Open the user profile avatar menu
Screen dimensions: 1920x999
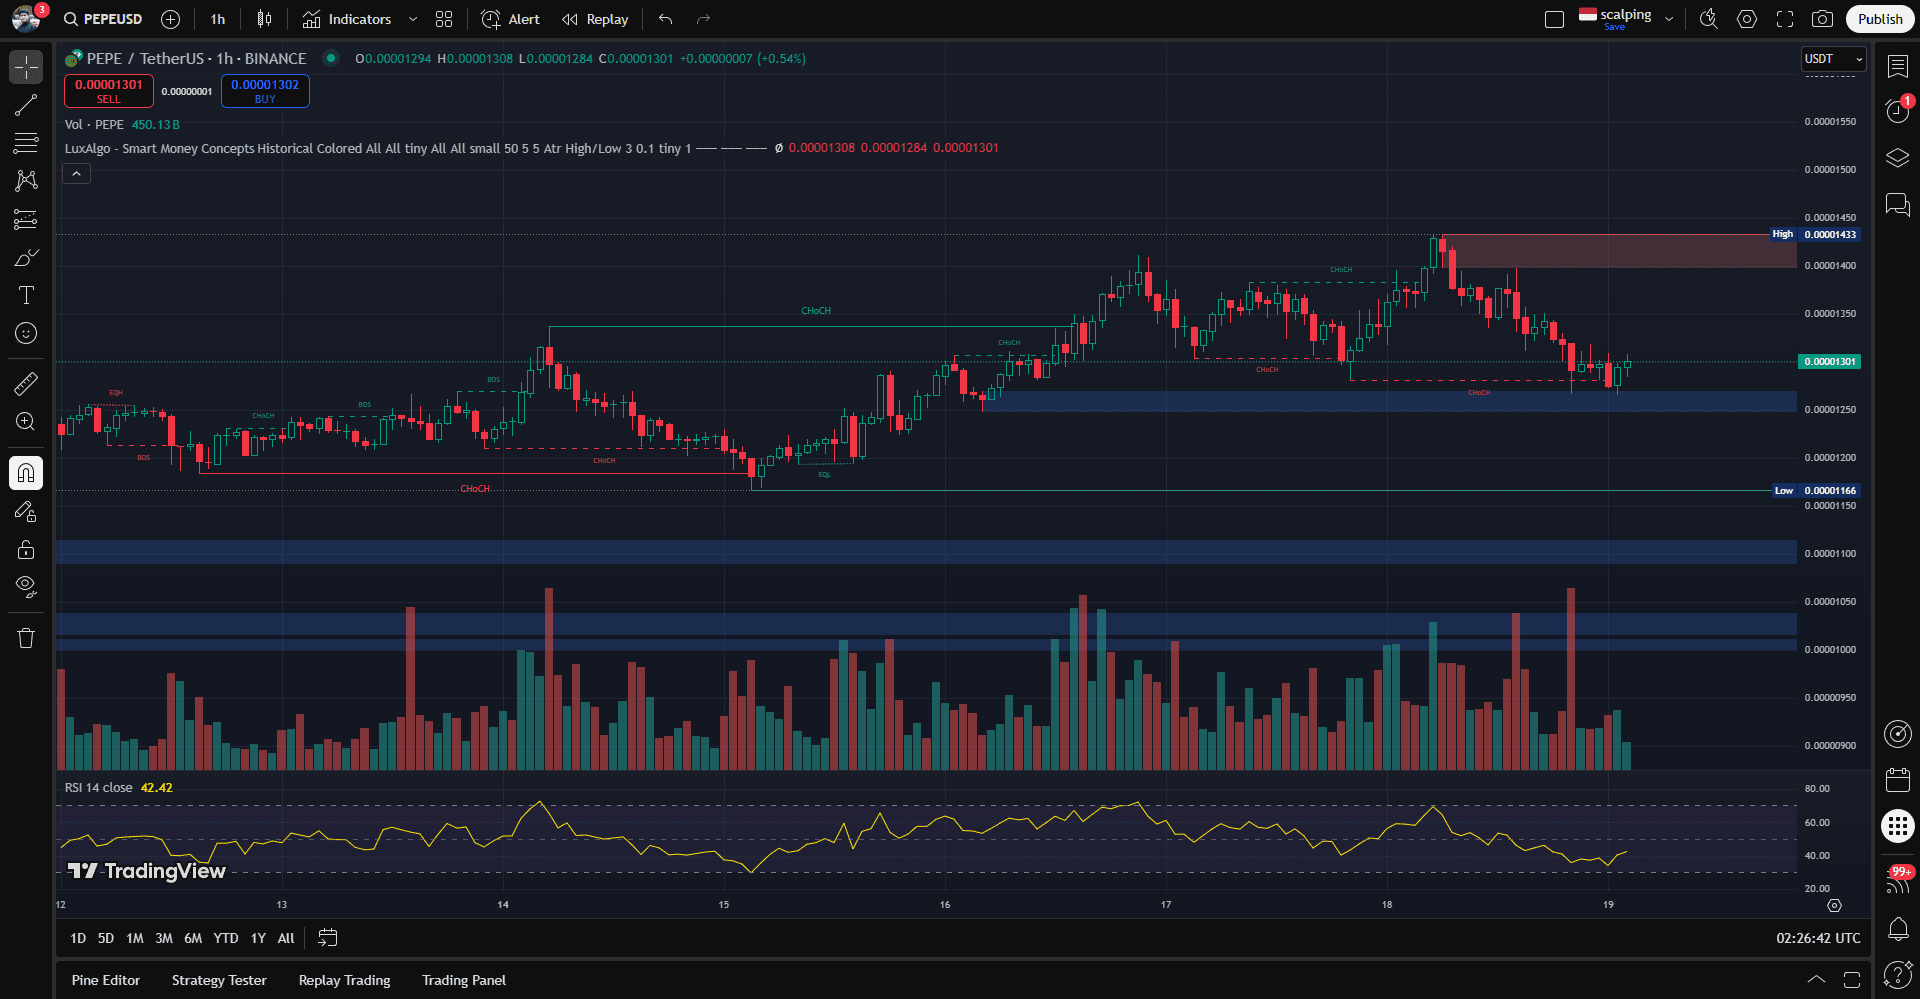[27, 18]
